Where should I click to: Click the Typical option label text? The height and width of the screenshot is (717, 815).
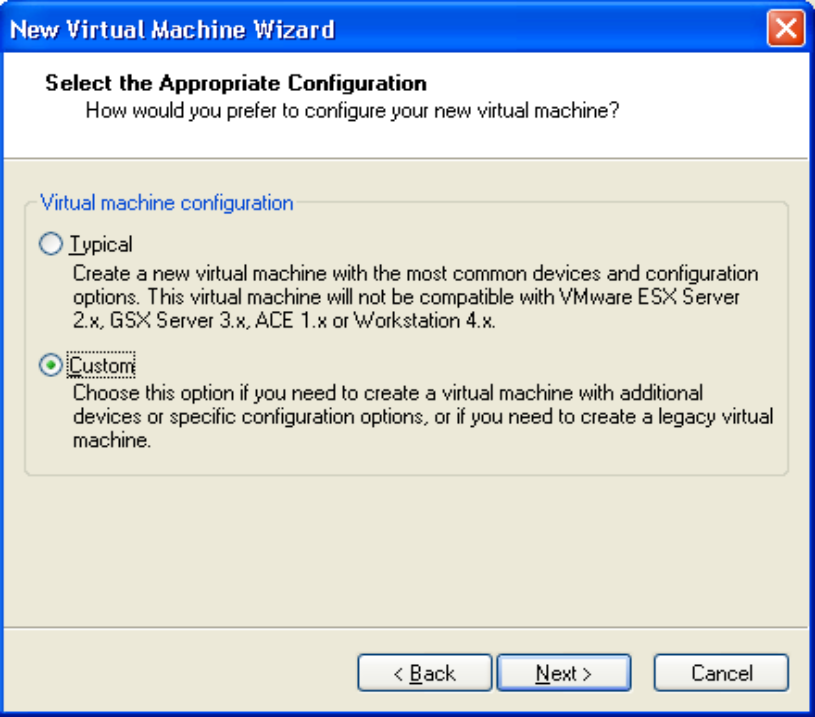(101, 244)
